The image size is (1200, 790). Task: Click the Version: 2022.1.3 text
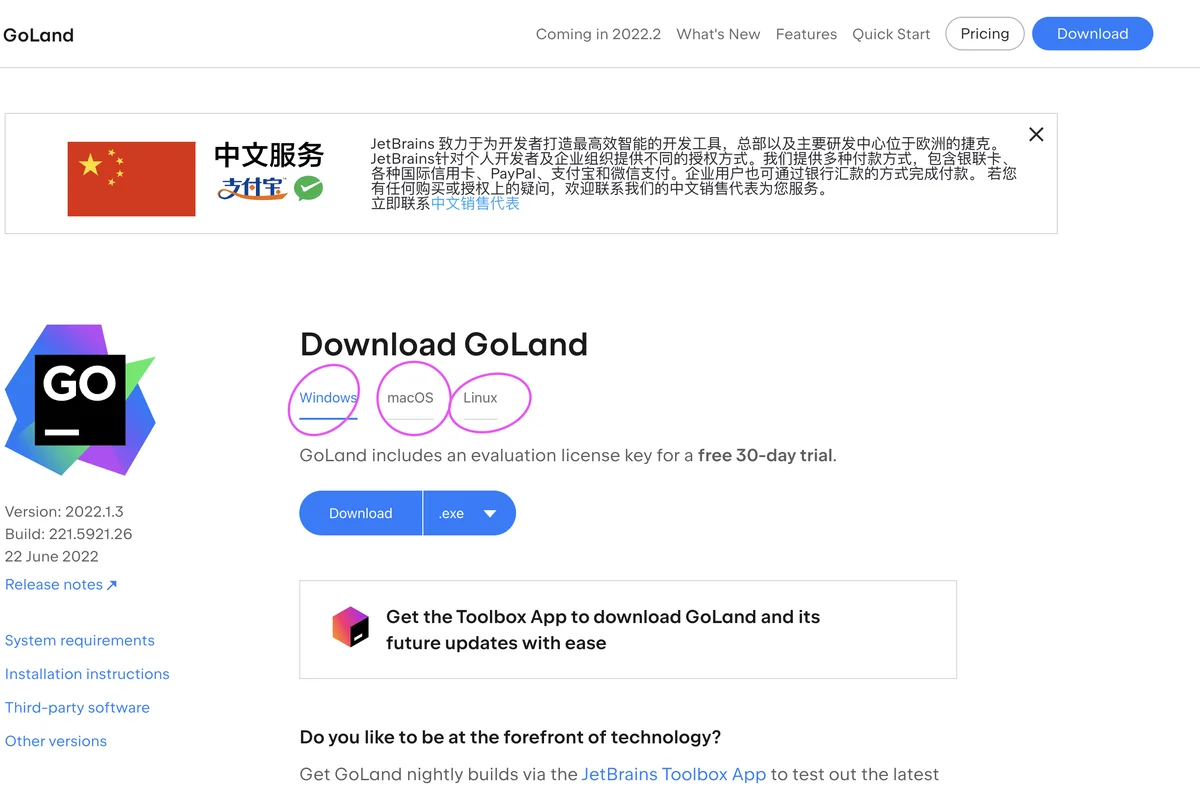tap(64, 511)
